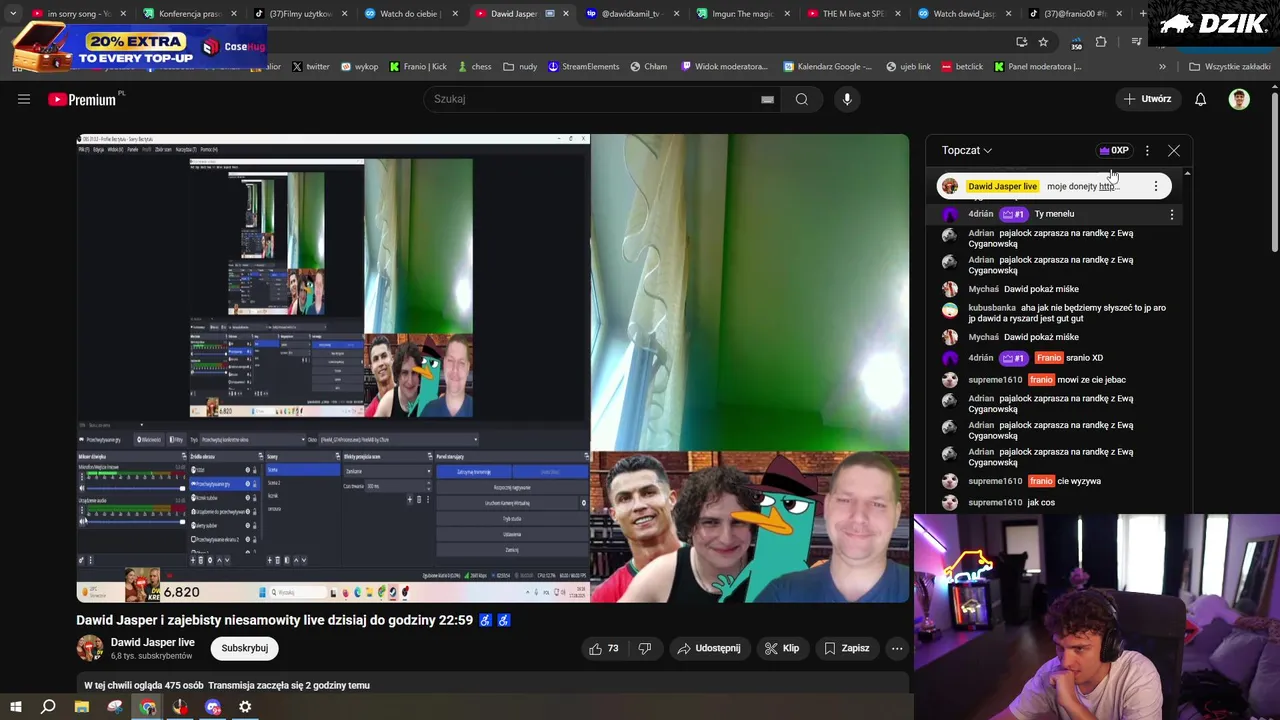
Task: Open betclick bookmark
Action: pyautogui.click(x=962, y=67)
